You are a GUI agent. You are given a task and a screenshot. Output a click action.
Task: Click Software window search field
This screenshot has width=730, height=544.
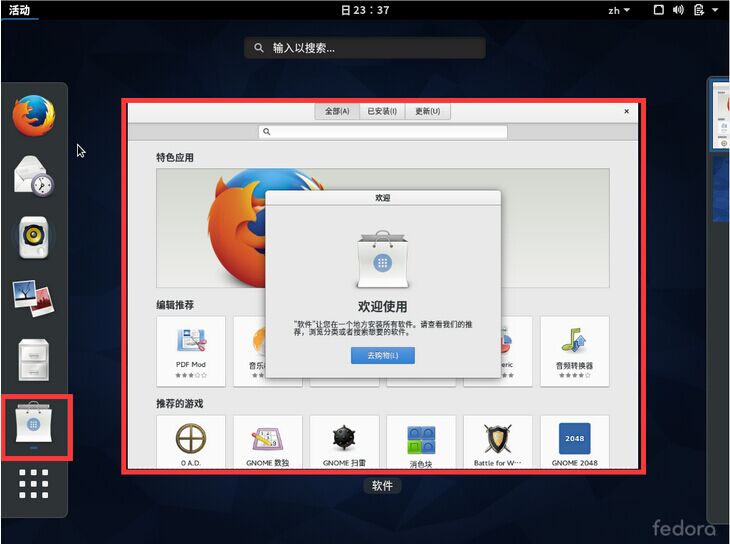coord(383,132)
